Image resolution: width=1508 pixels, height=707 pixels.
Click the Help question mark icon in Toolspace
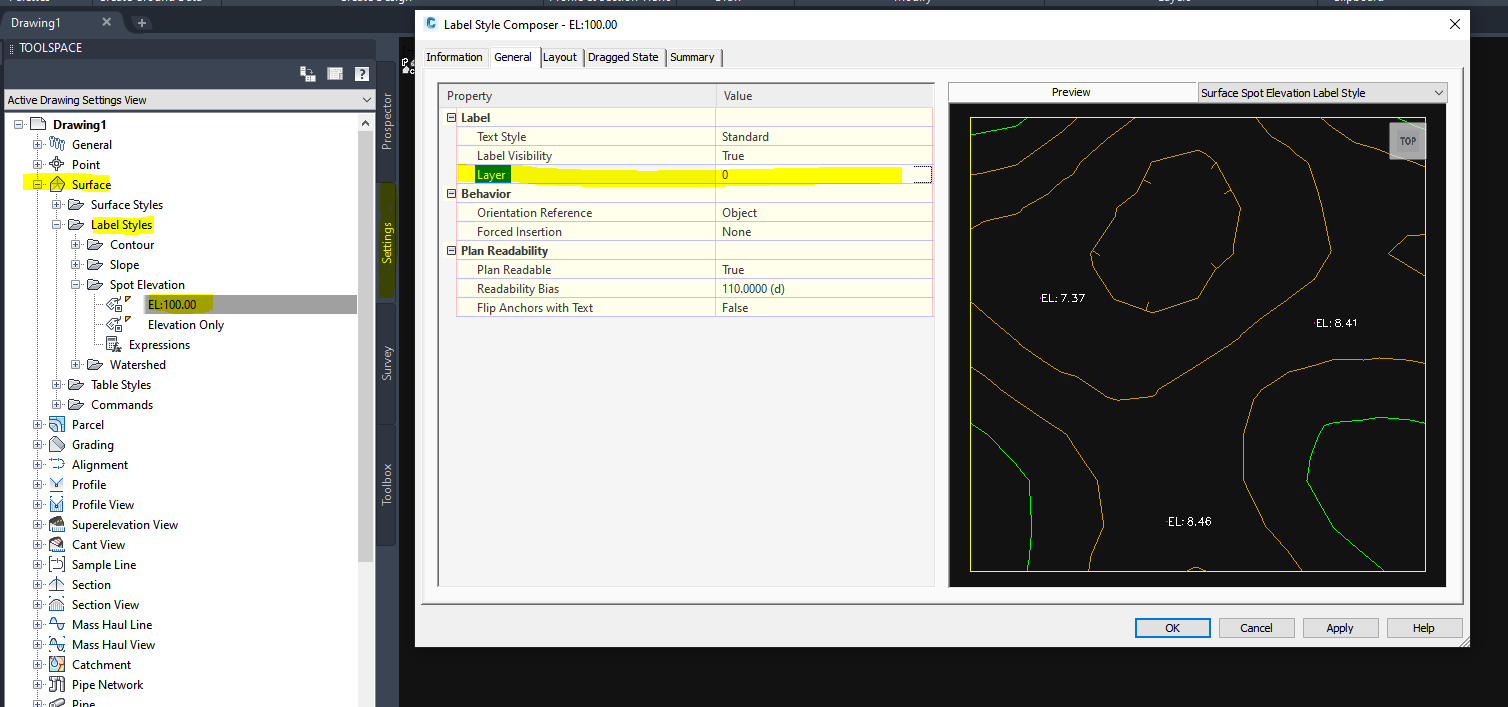pos(361,73)
